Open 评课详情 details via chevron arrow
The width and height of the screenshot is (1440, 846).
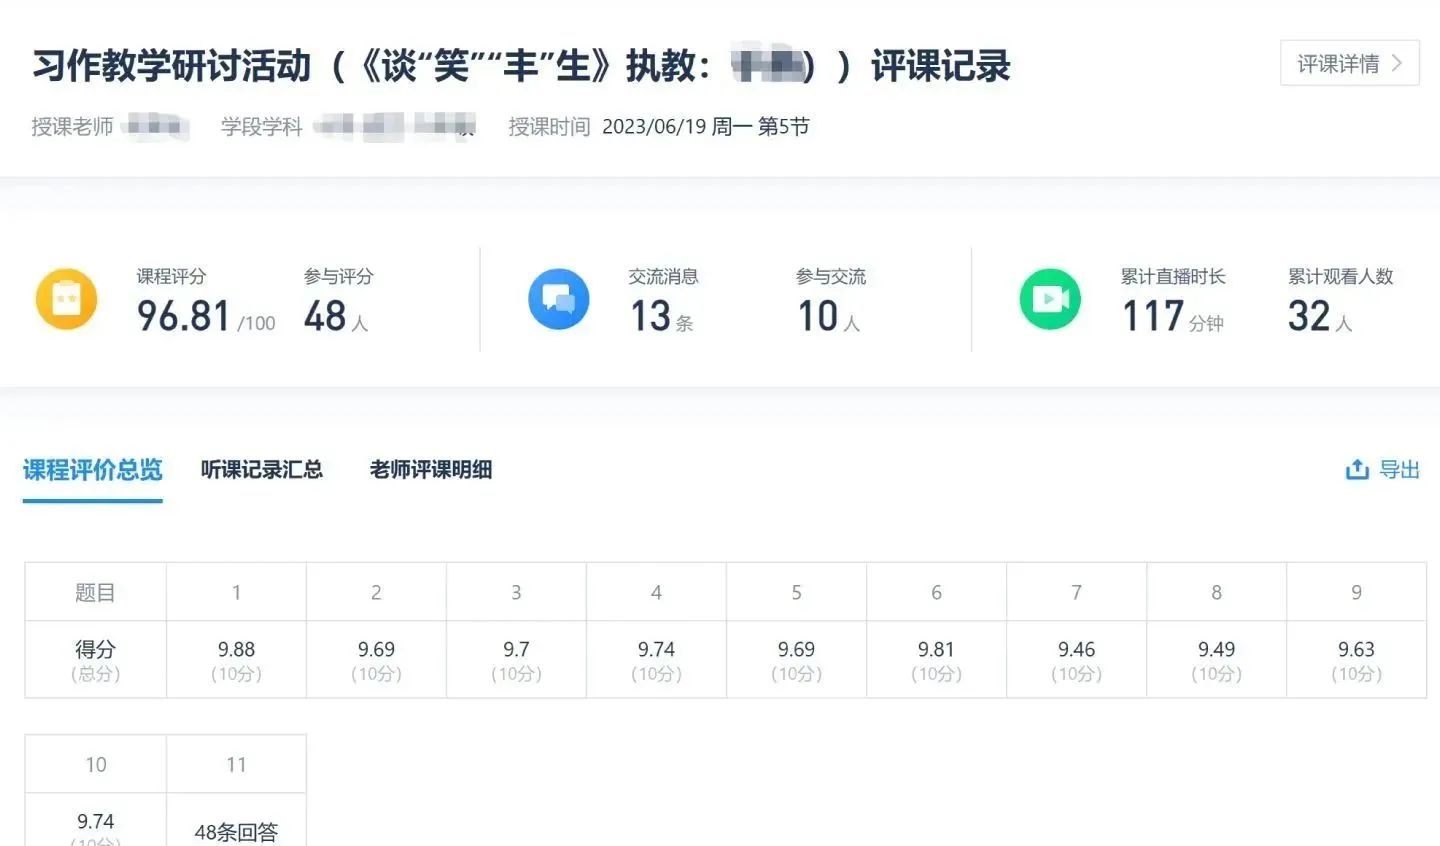click(1397, 64)
